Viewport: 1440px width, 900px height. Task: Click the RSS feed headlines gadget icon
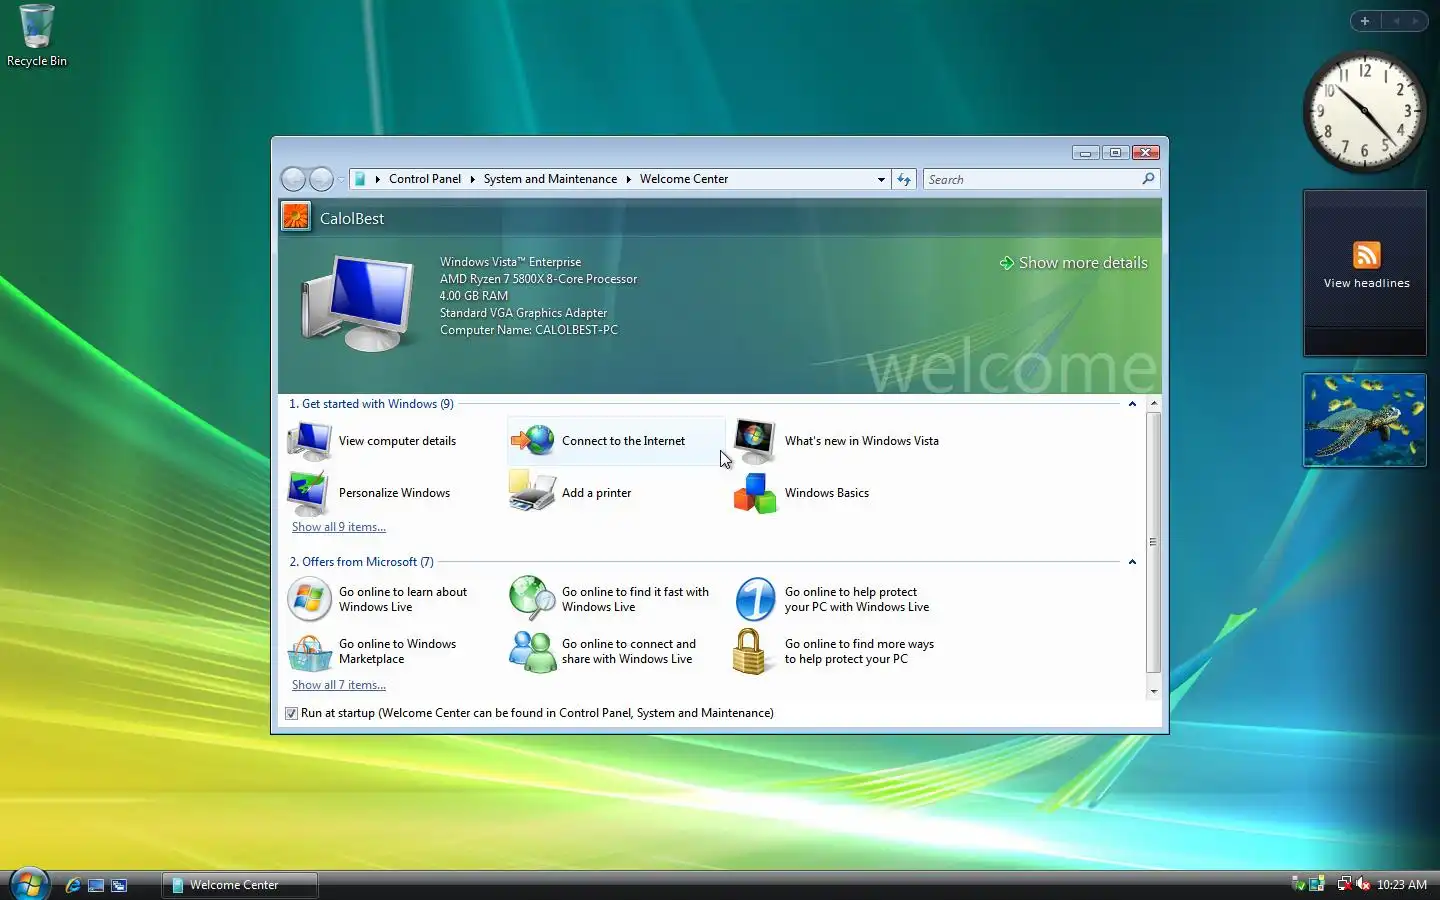pos(1366,255)
